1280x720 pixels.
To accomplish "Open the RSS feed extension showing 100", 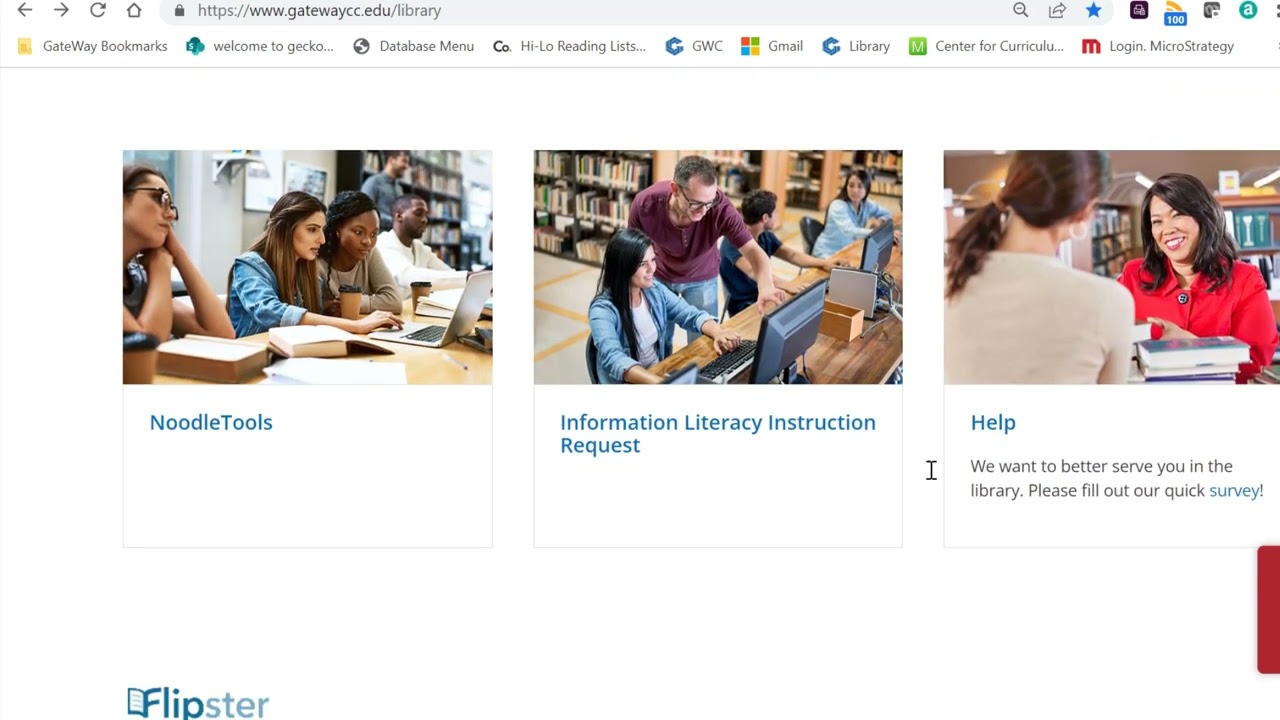I will pos(1175,12).
